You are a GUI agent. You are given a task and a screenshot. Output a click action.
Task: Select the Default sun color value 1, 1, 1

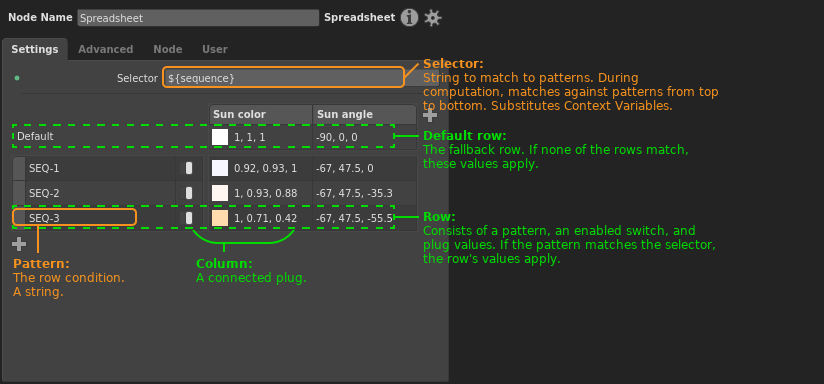pyautogui.click(x=250, y=138)
